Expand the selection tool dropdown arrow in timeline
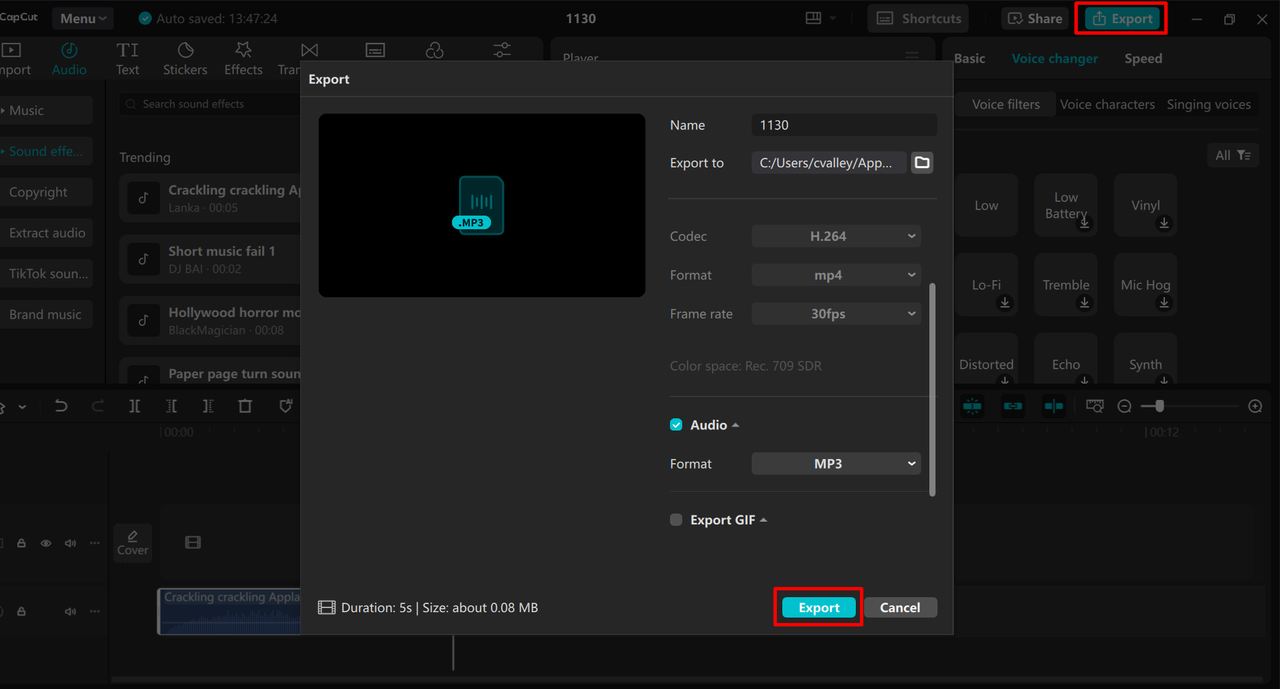The width and height of the screenshot is (1280, 689). (x=22, y=407)
